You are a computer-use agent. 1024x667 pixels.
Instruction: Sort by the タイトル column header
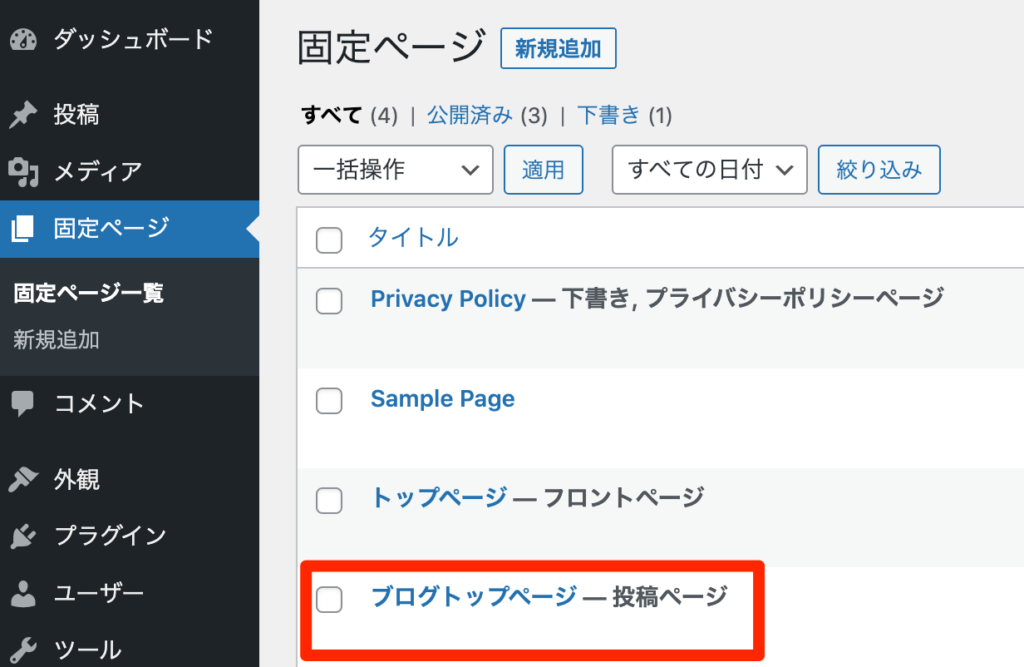point(413,238)
